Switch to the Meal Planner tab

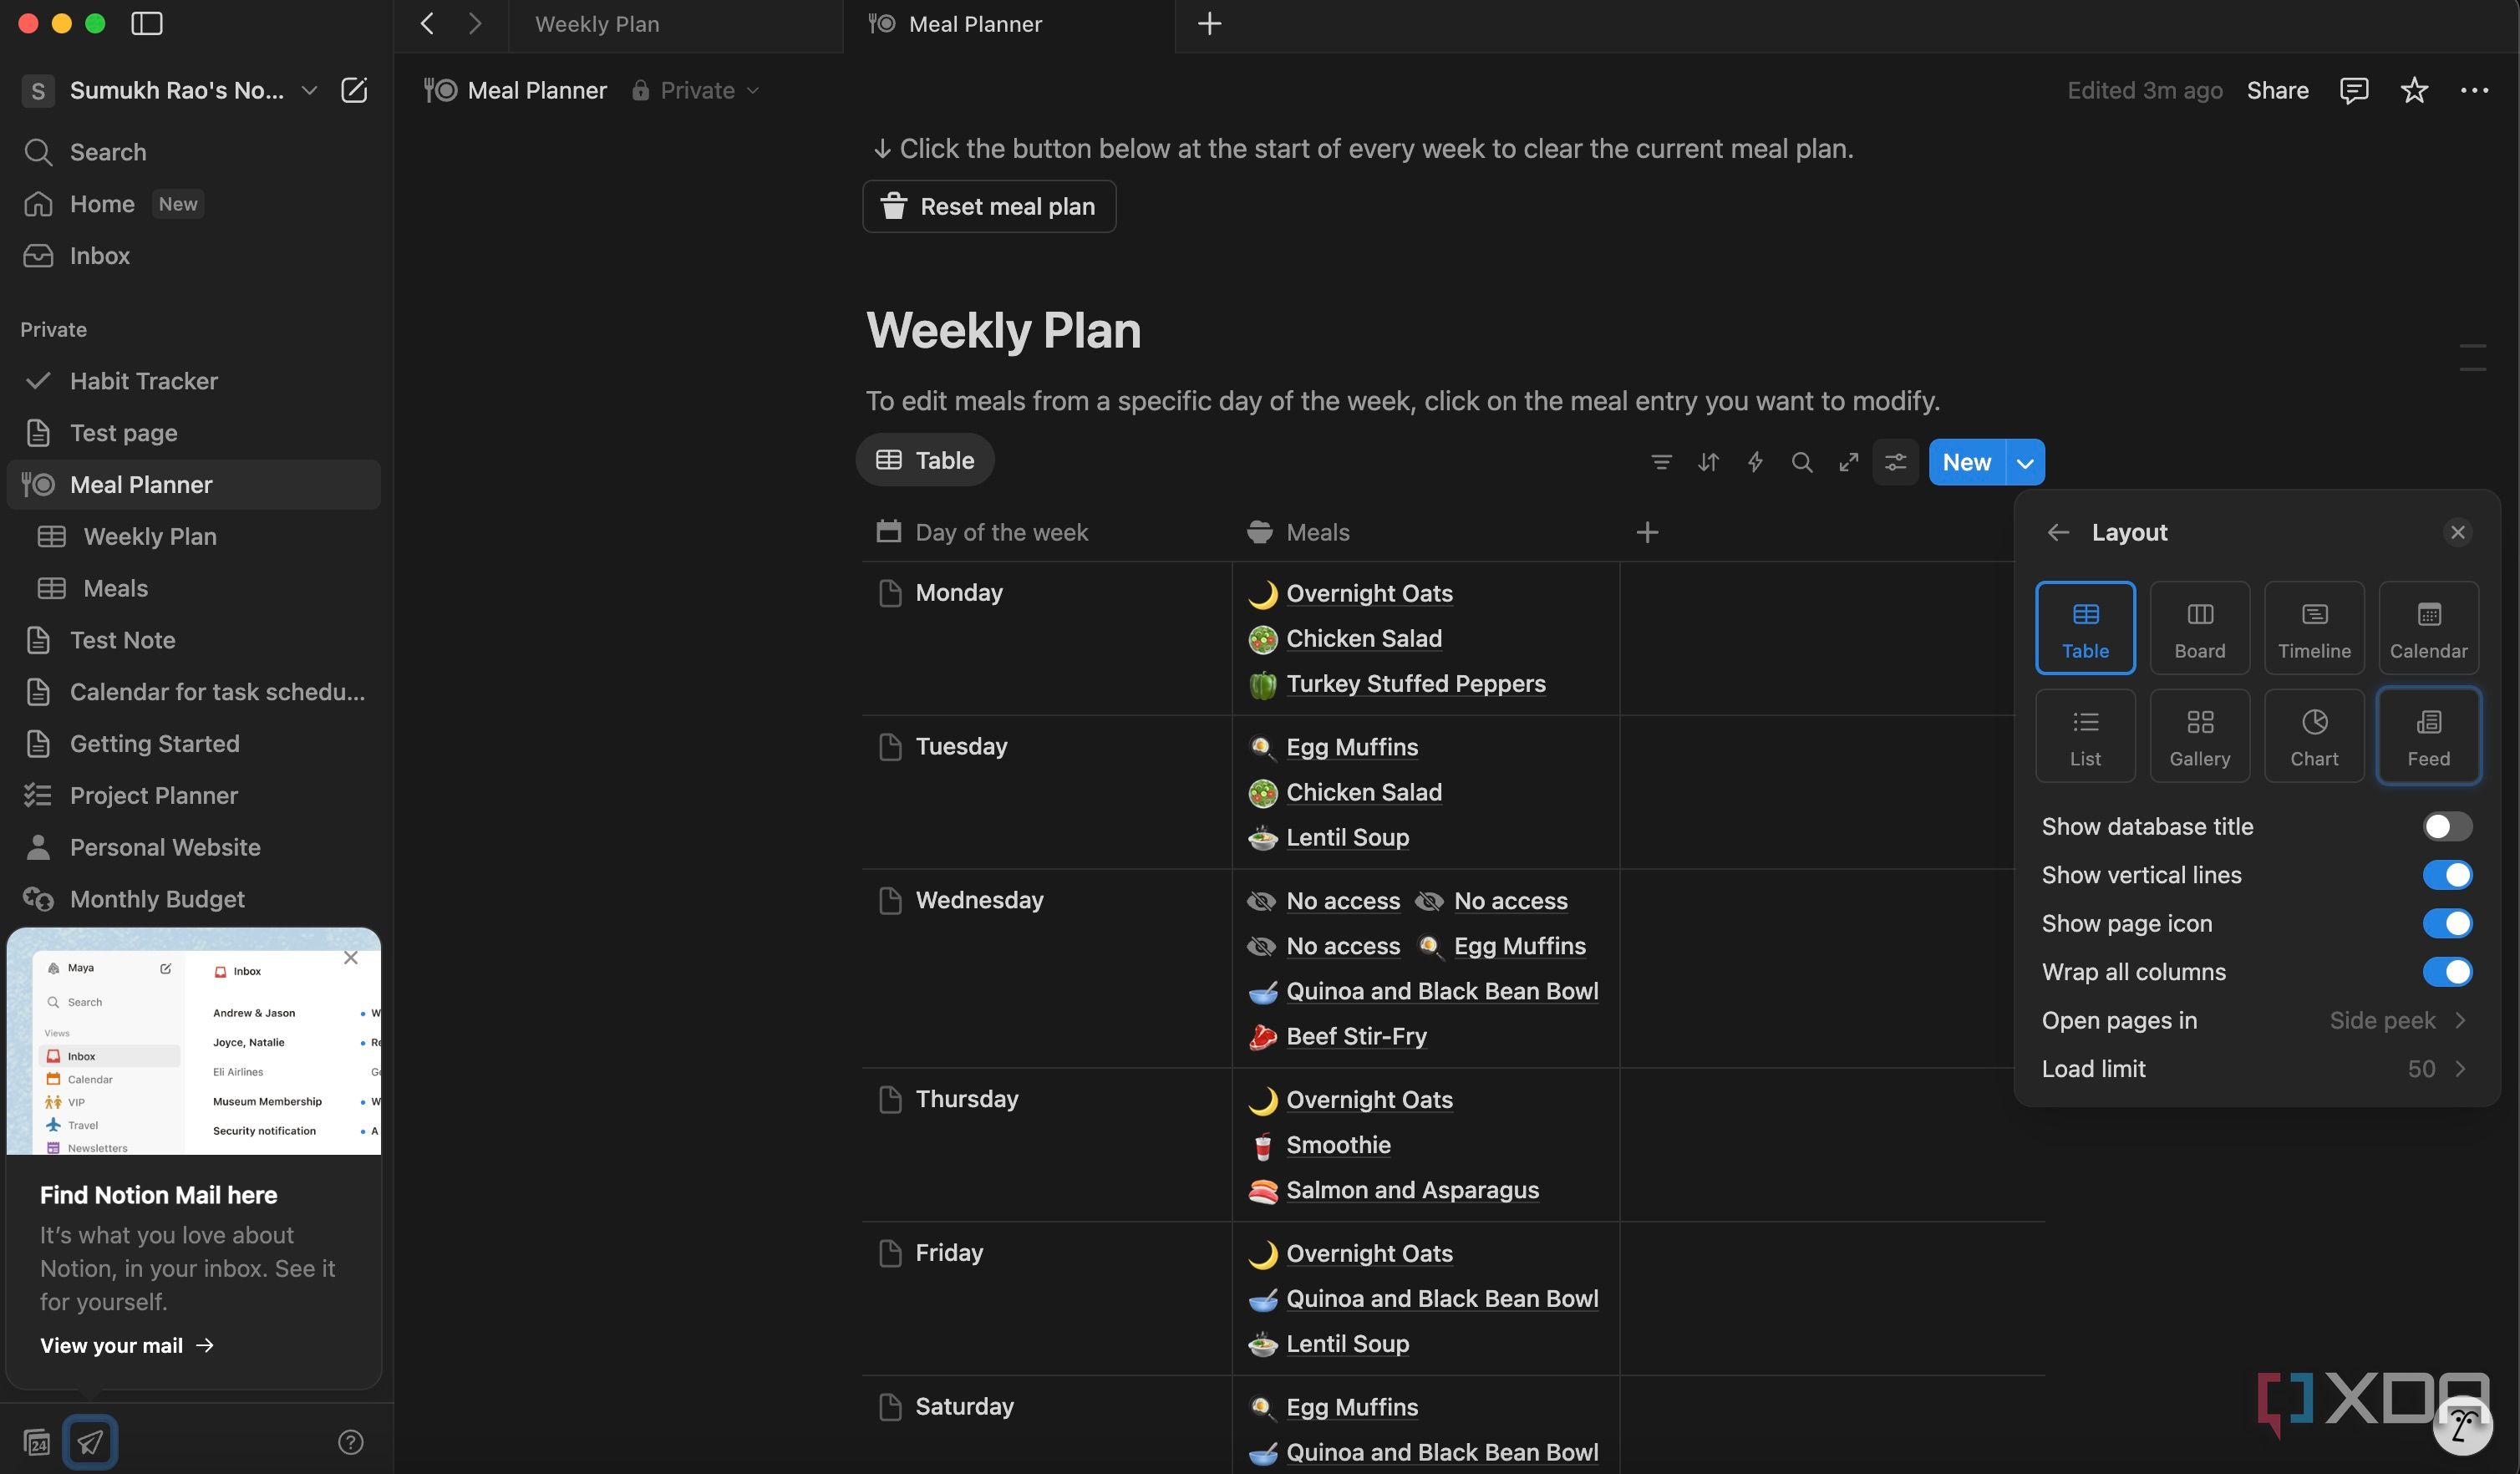coord(1008,24)
